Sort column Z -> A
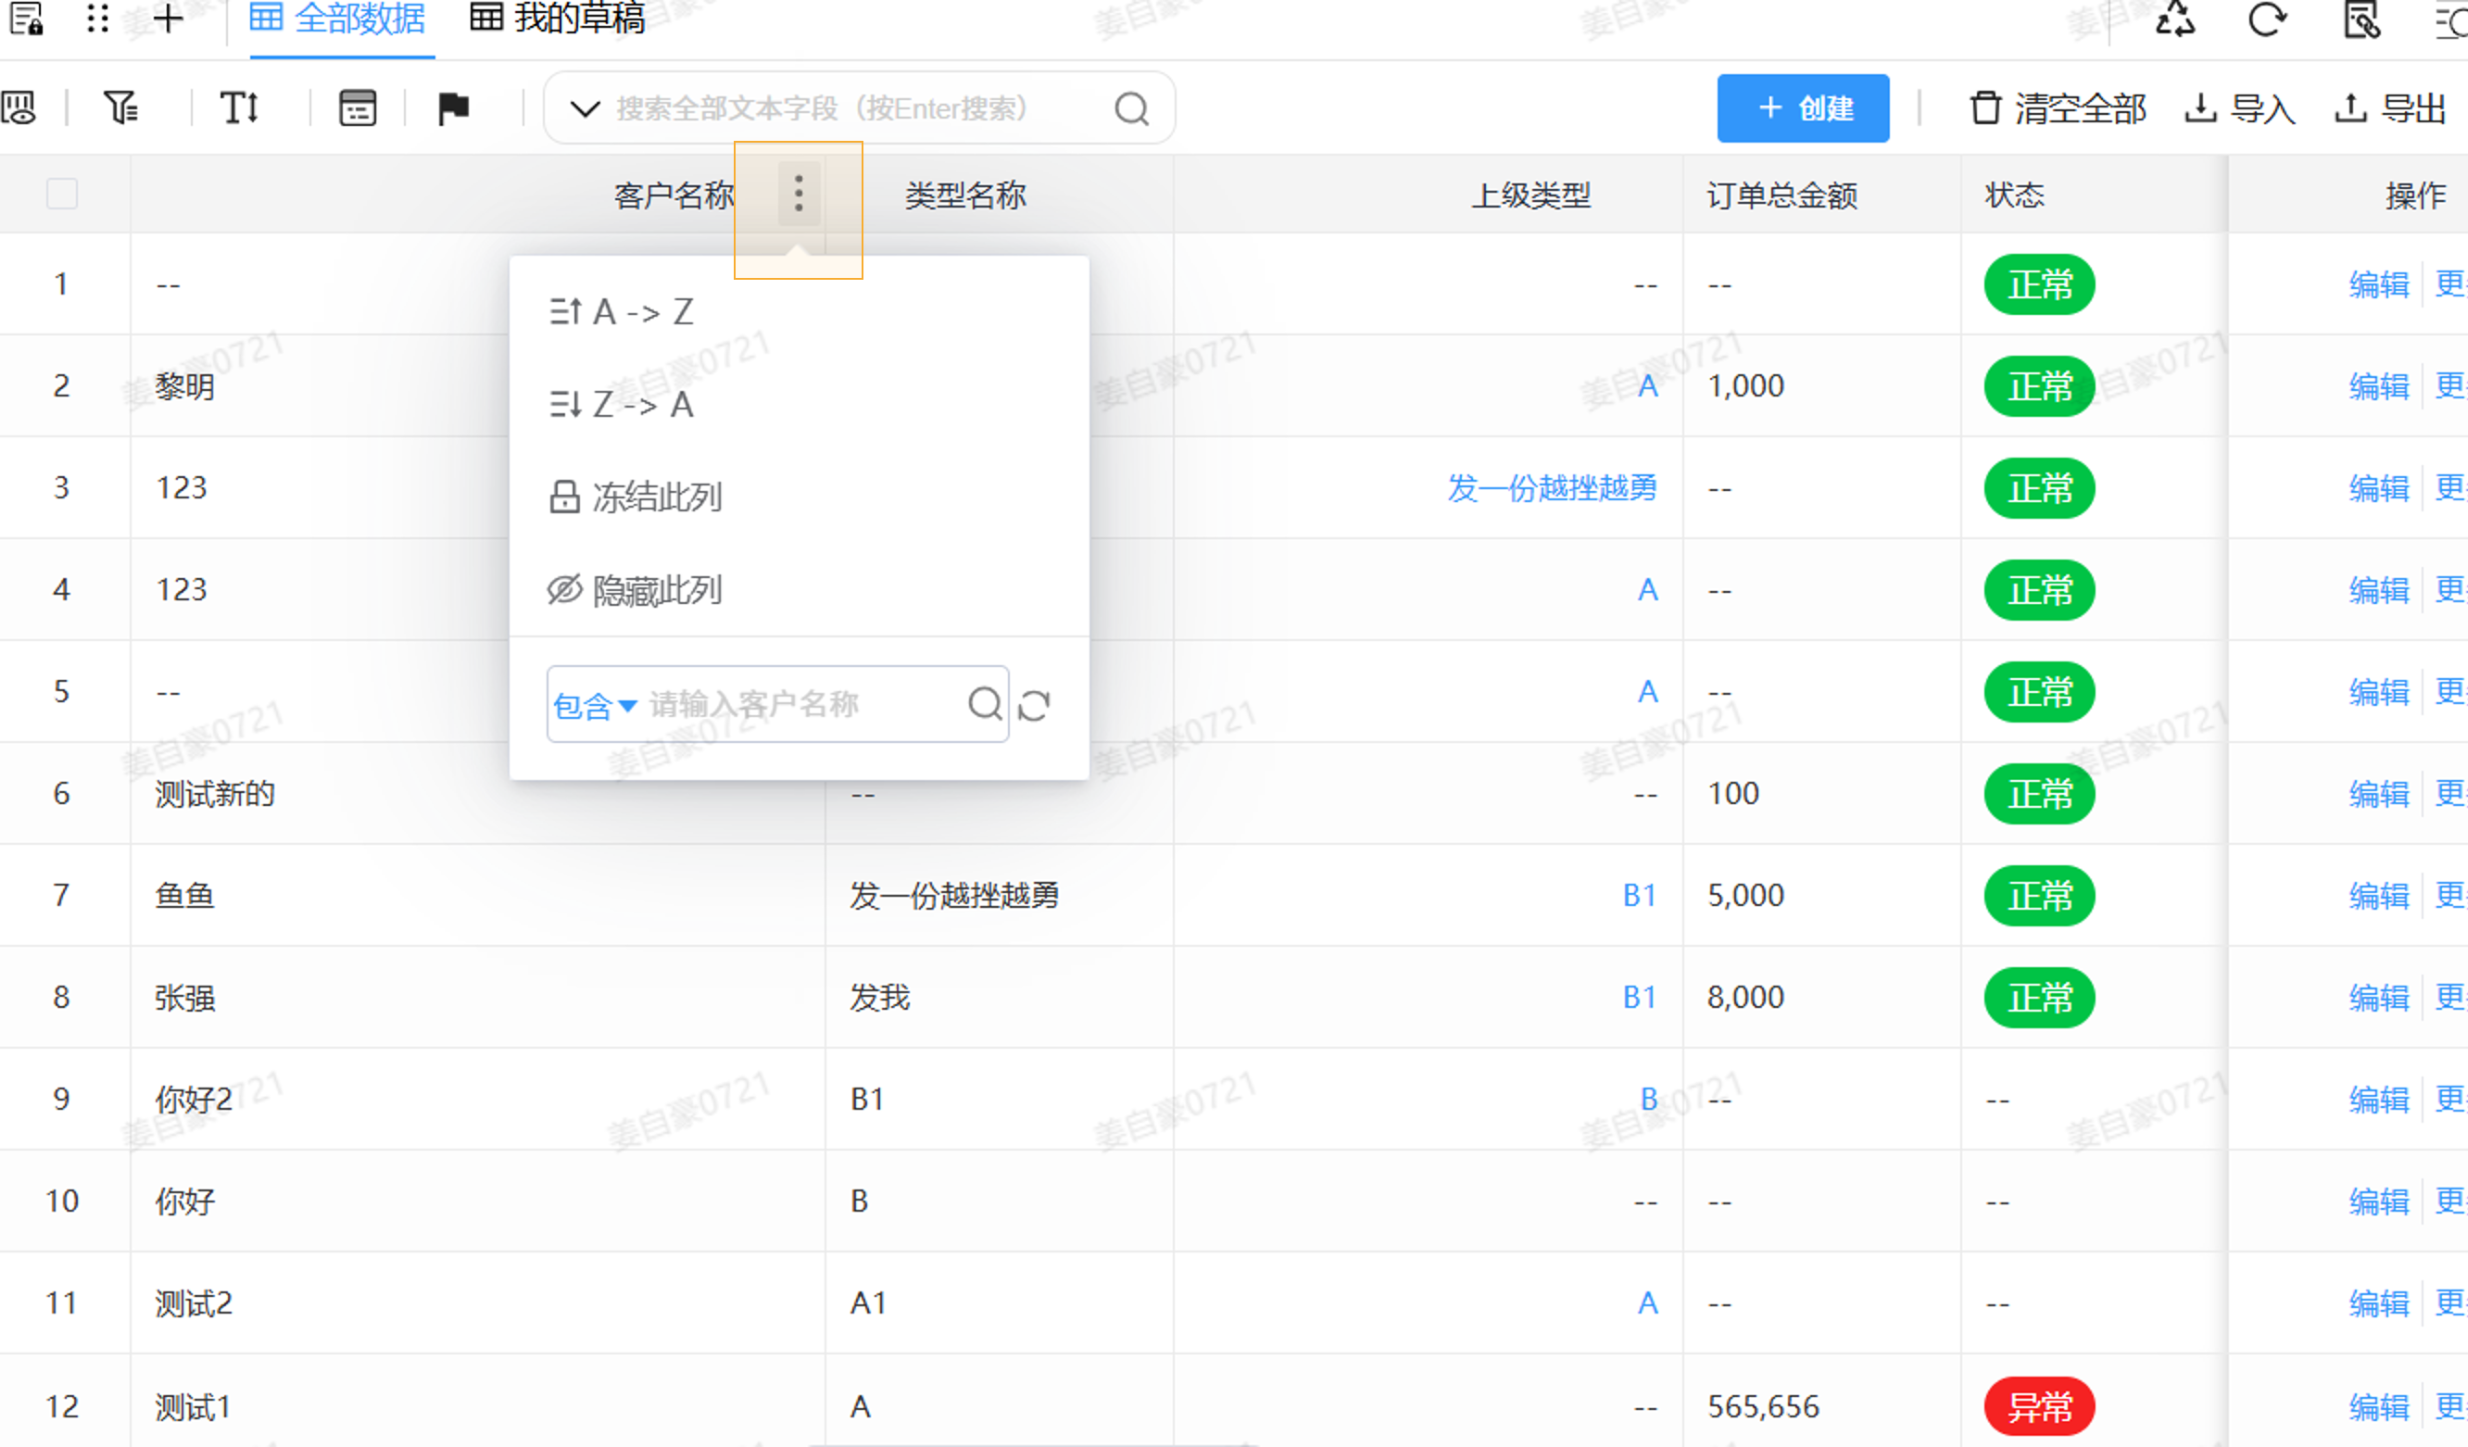 click(x=620, y=405)
